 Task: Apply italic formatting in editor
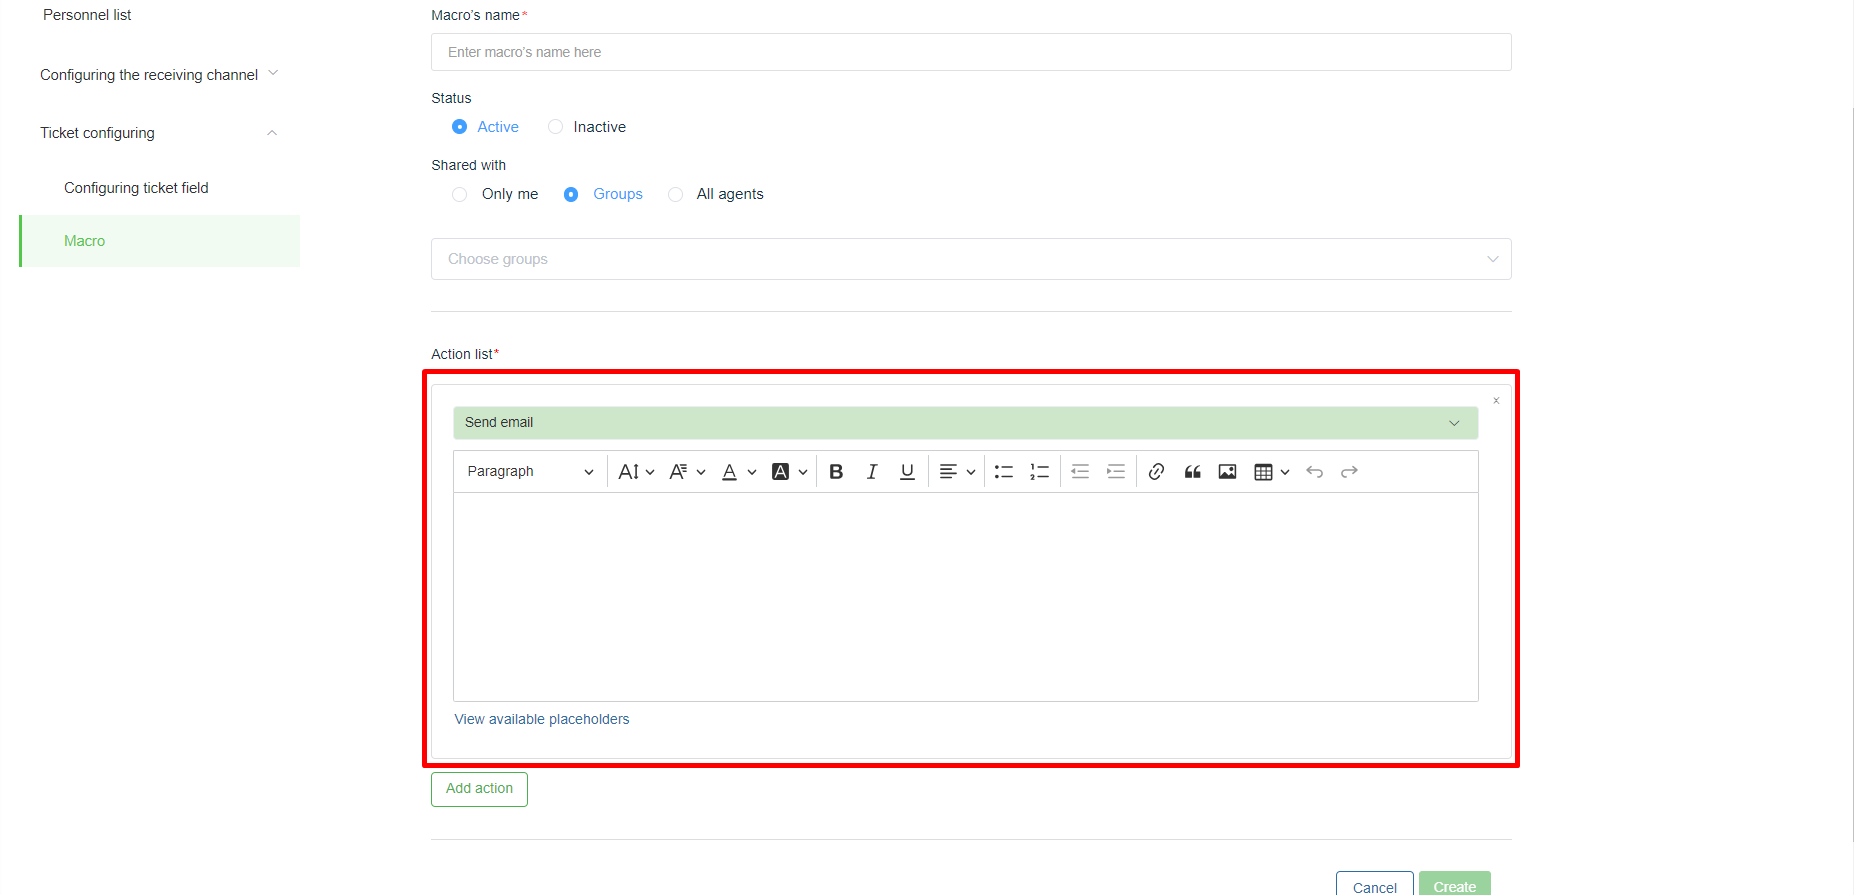coord(872,472)
